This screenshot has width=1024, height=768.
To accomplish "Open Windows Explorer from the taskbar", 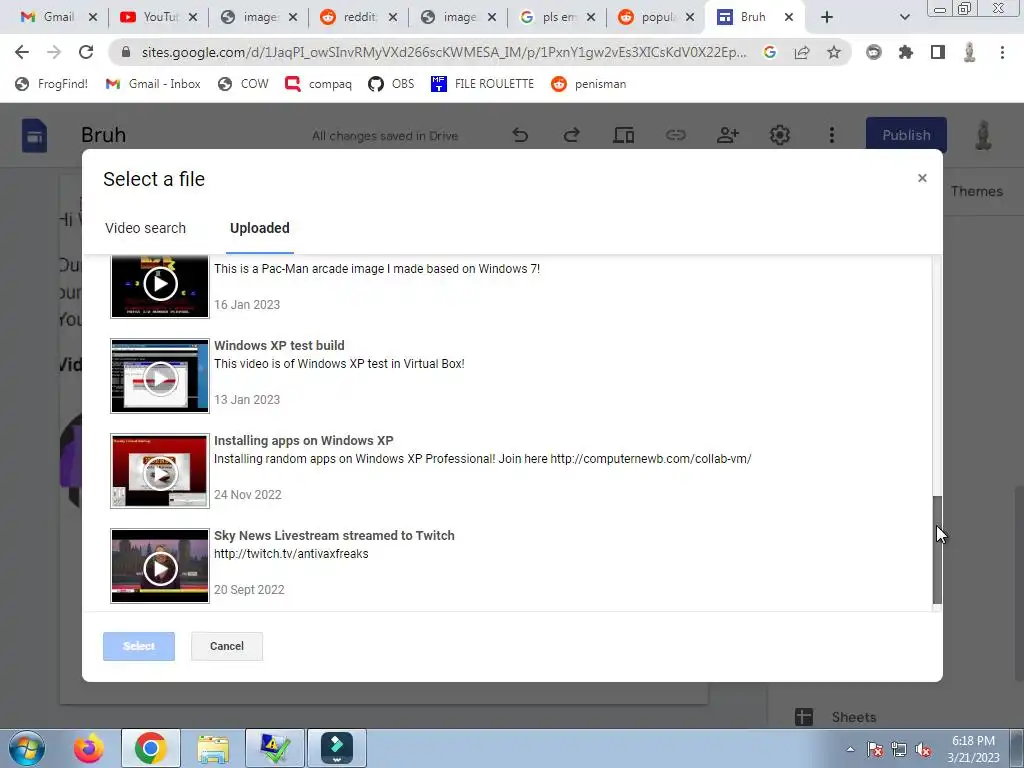I will 213,748.
